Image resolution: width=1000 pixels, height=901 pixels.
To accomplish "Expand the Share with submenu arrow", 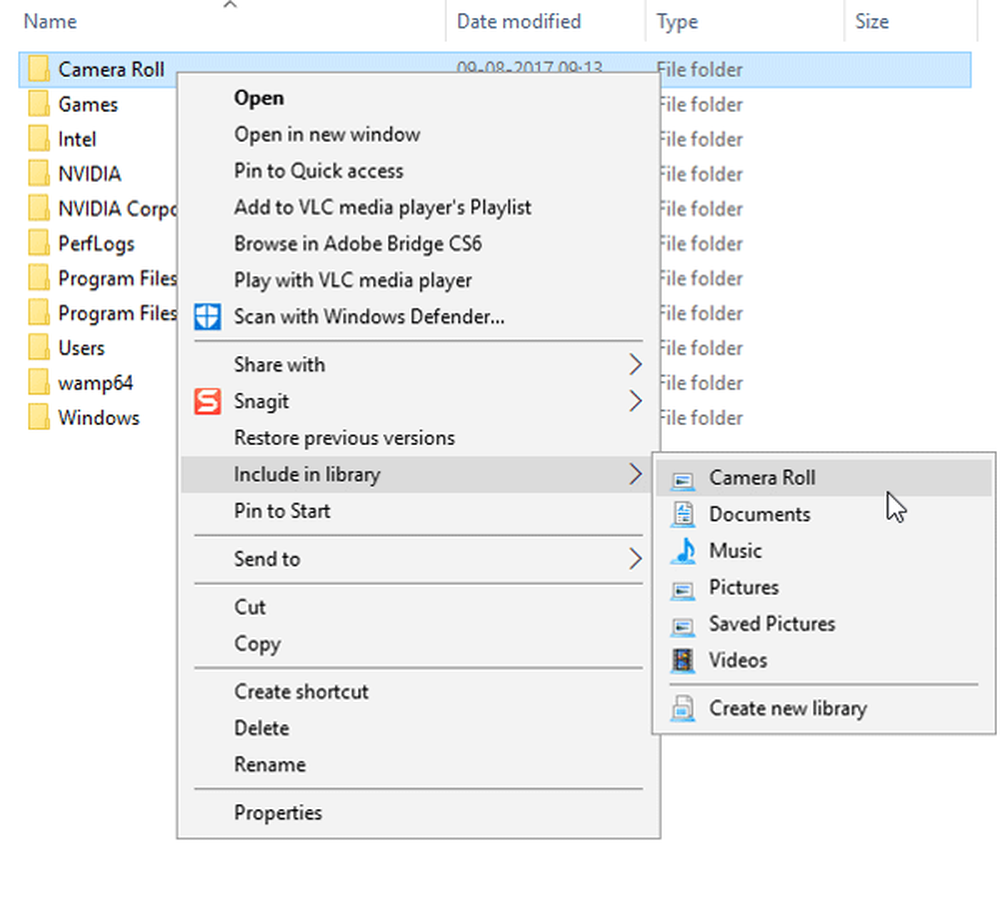I will 635,365.
